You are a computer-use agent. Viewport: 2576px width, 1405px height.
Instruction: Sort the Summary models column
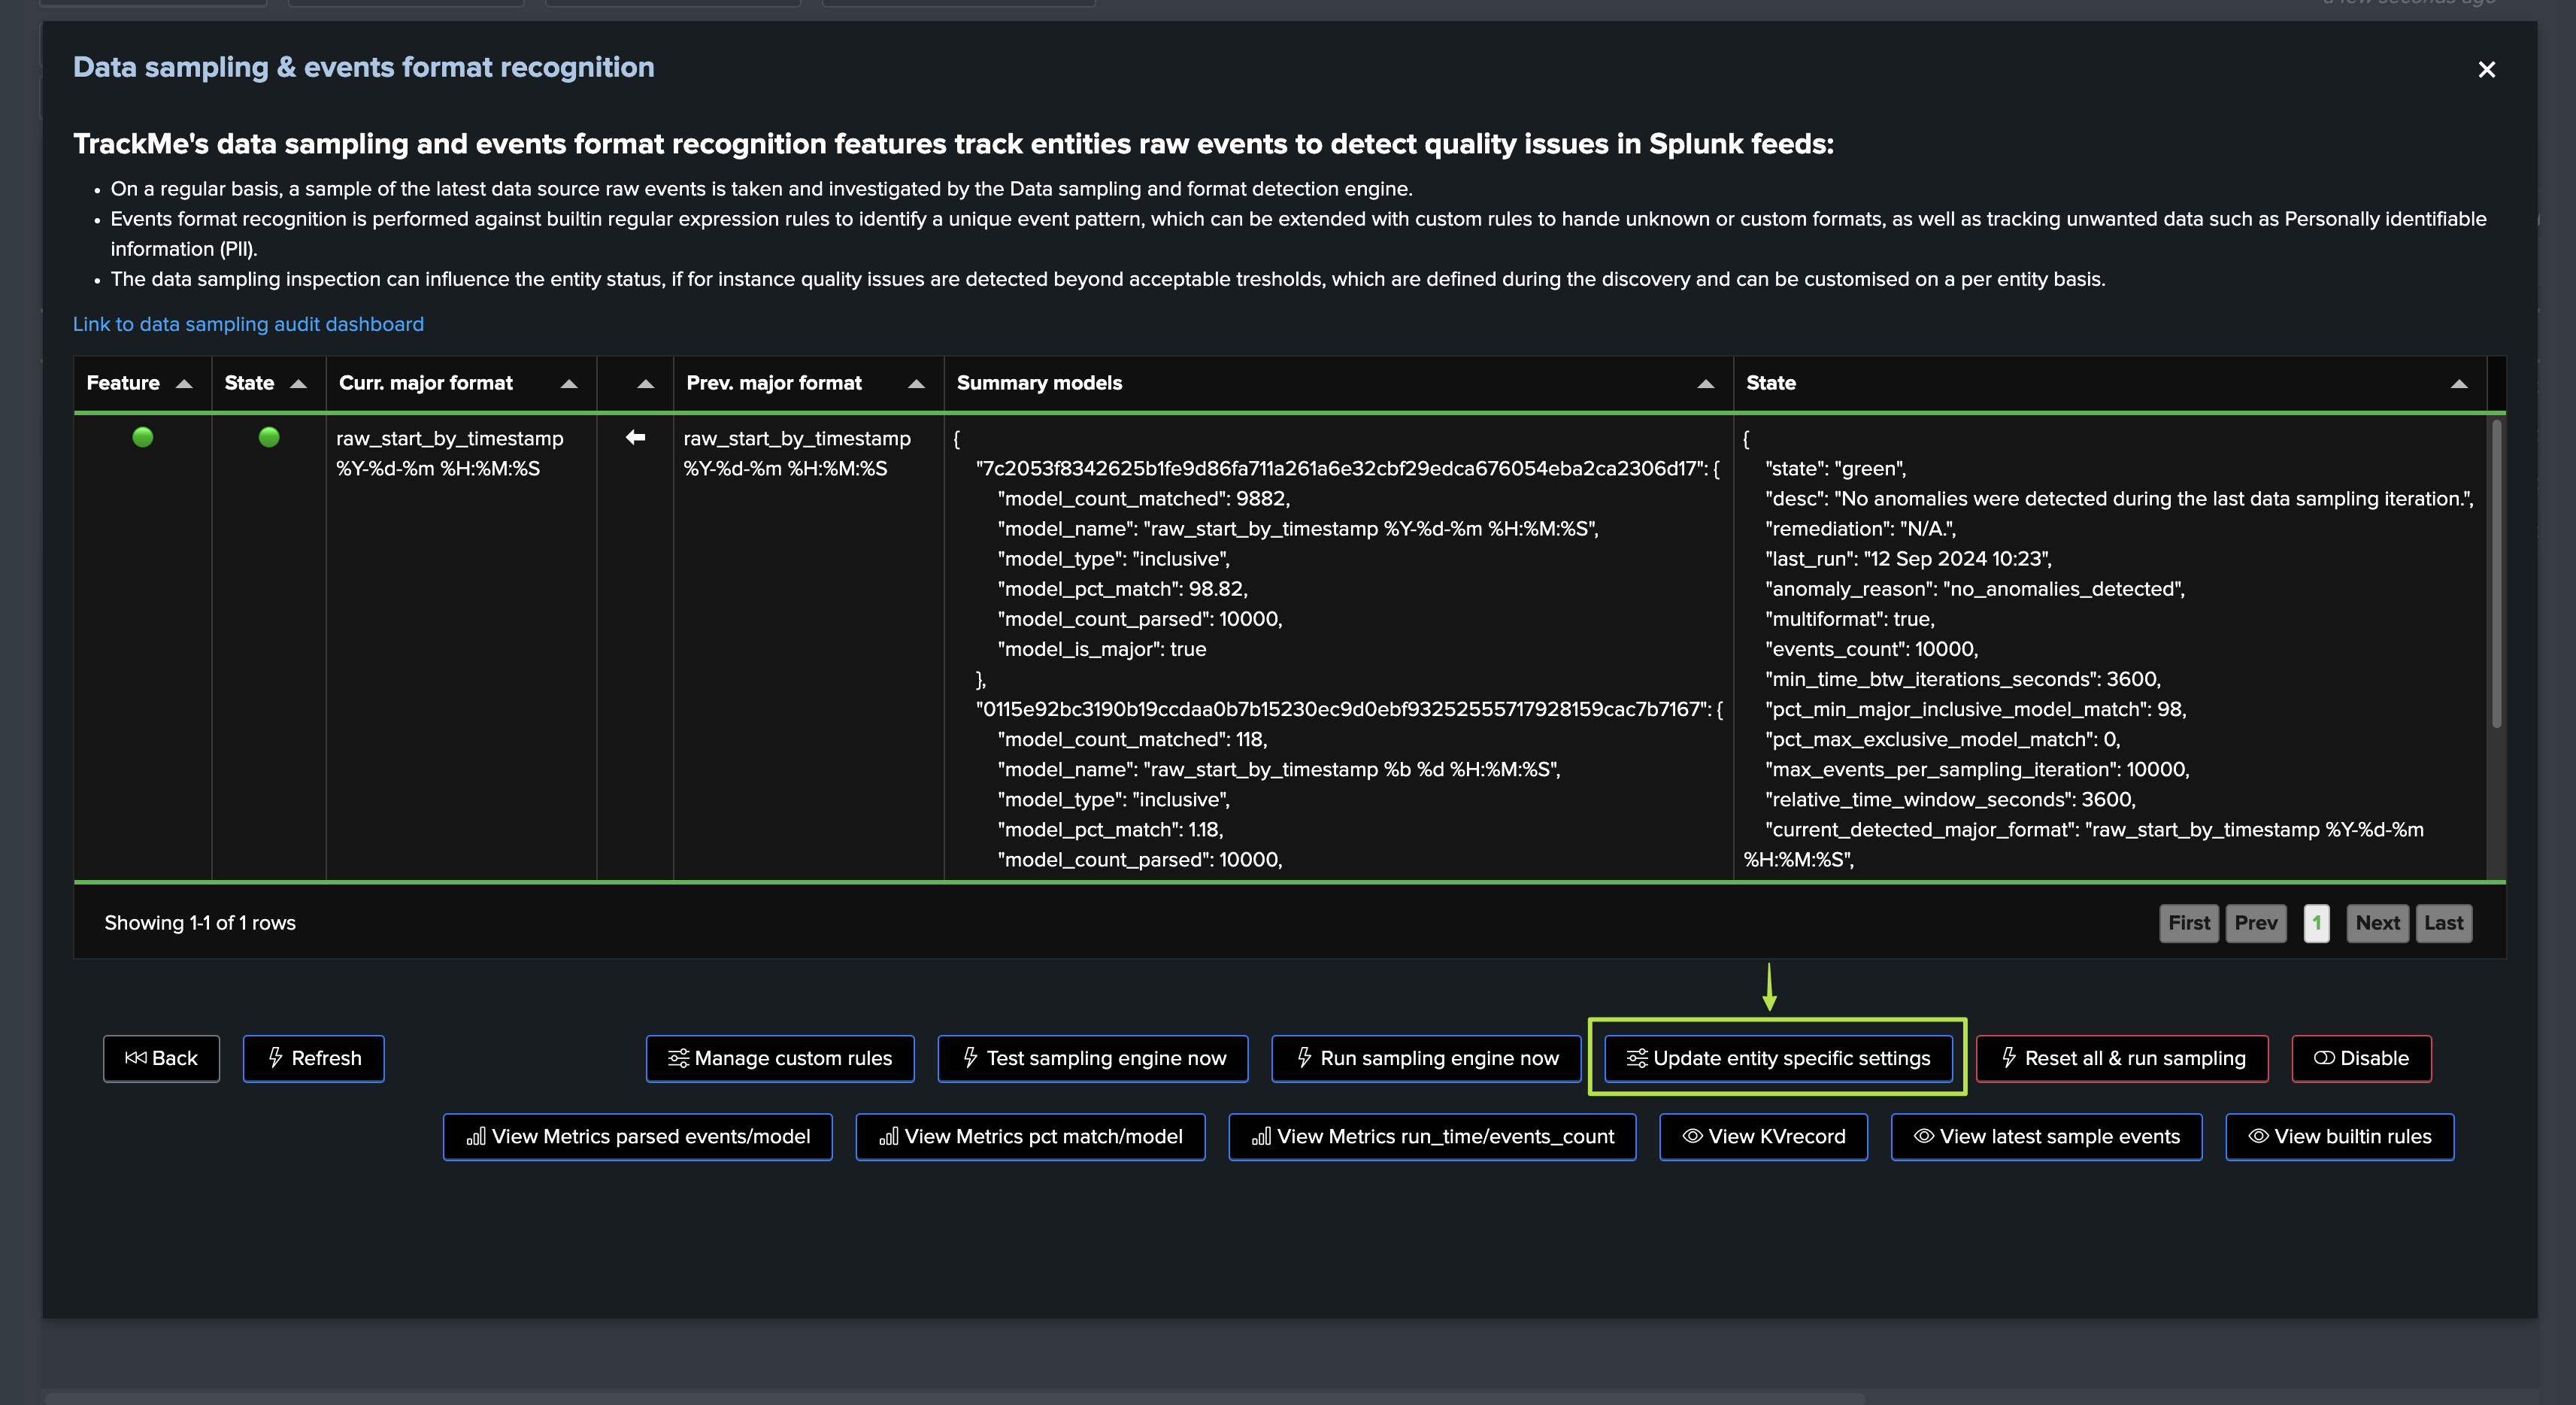point(1705,384)
